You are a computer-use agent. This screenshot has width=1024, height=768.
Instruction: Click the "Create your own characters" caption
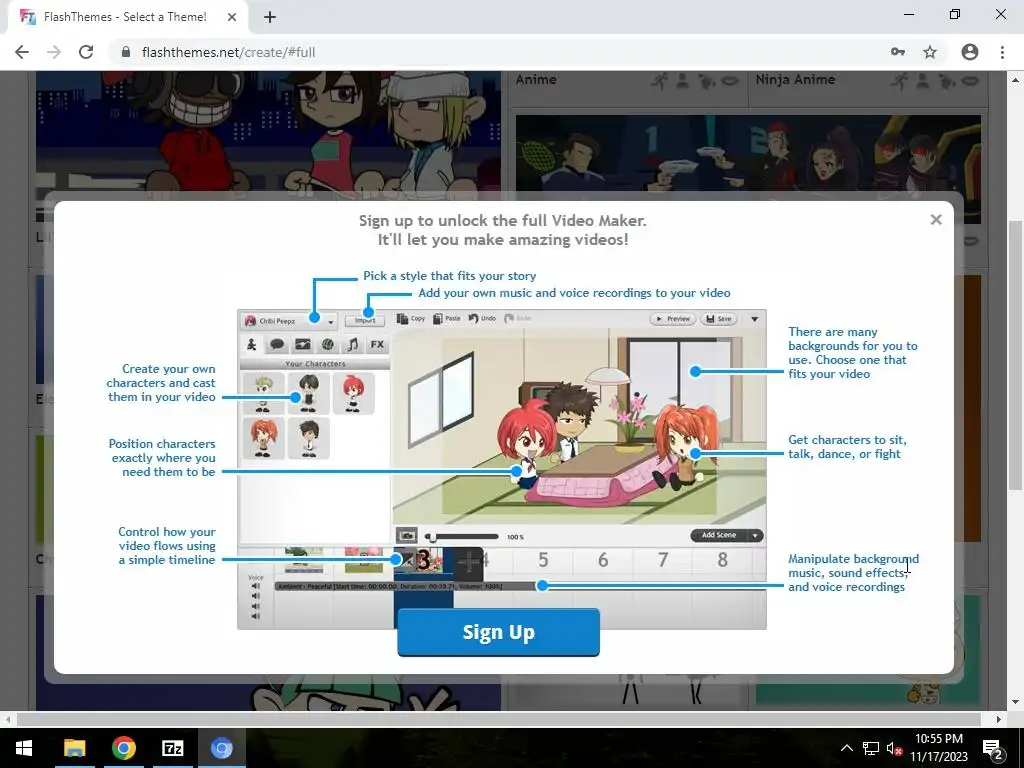[161, 383]
